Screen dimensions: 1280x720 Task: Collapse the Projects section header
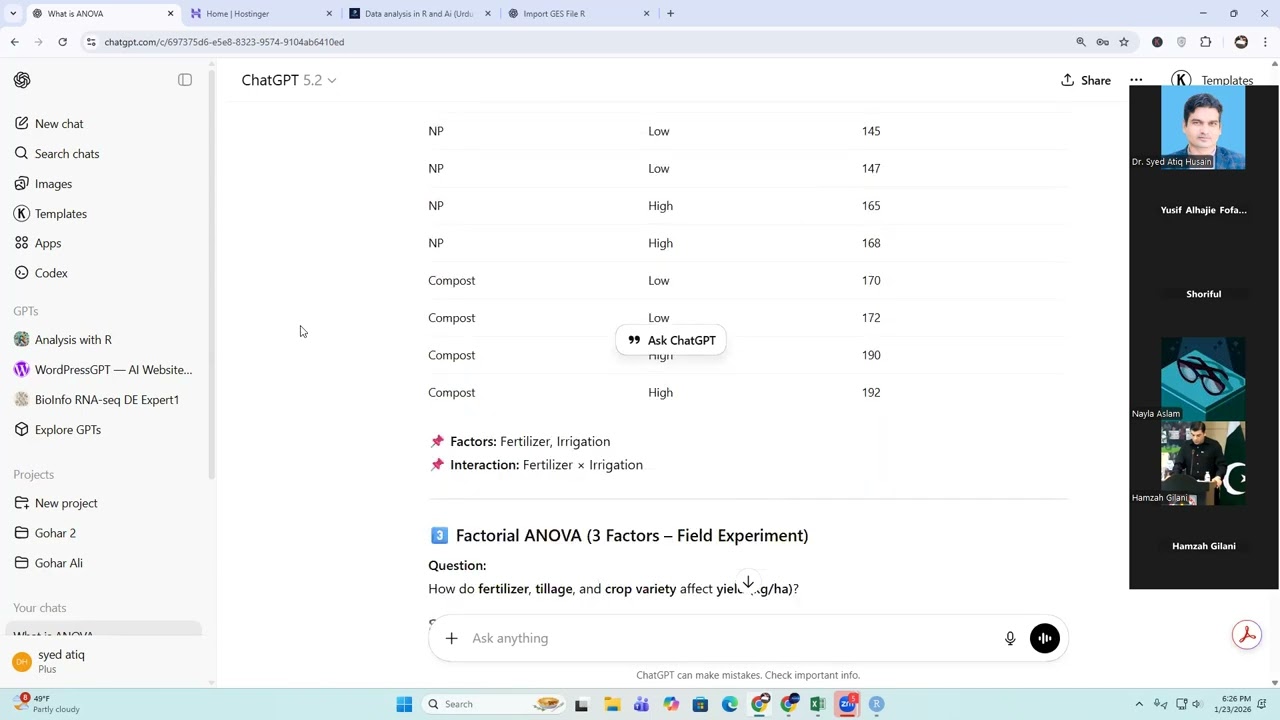click(34, 475)
